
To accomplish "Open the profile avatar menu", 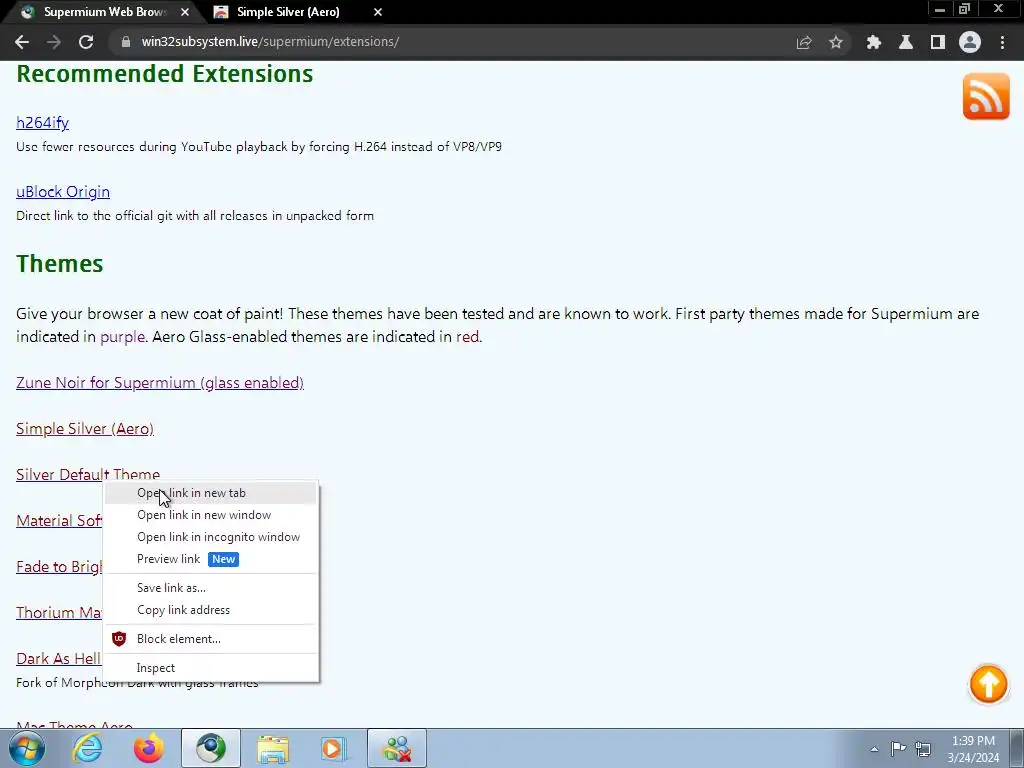I will pos(970,42).
